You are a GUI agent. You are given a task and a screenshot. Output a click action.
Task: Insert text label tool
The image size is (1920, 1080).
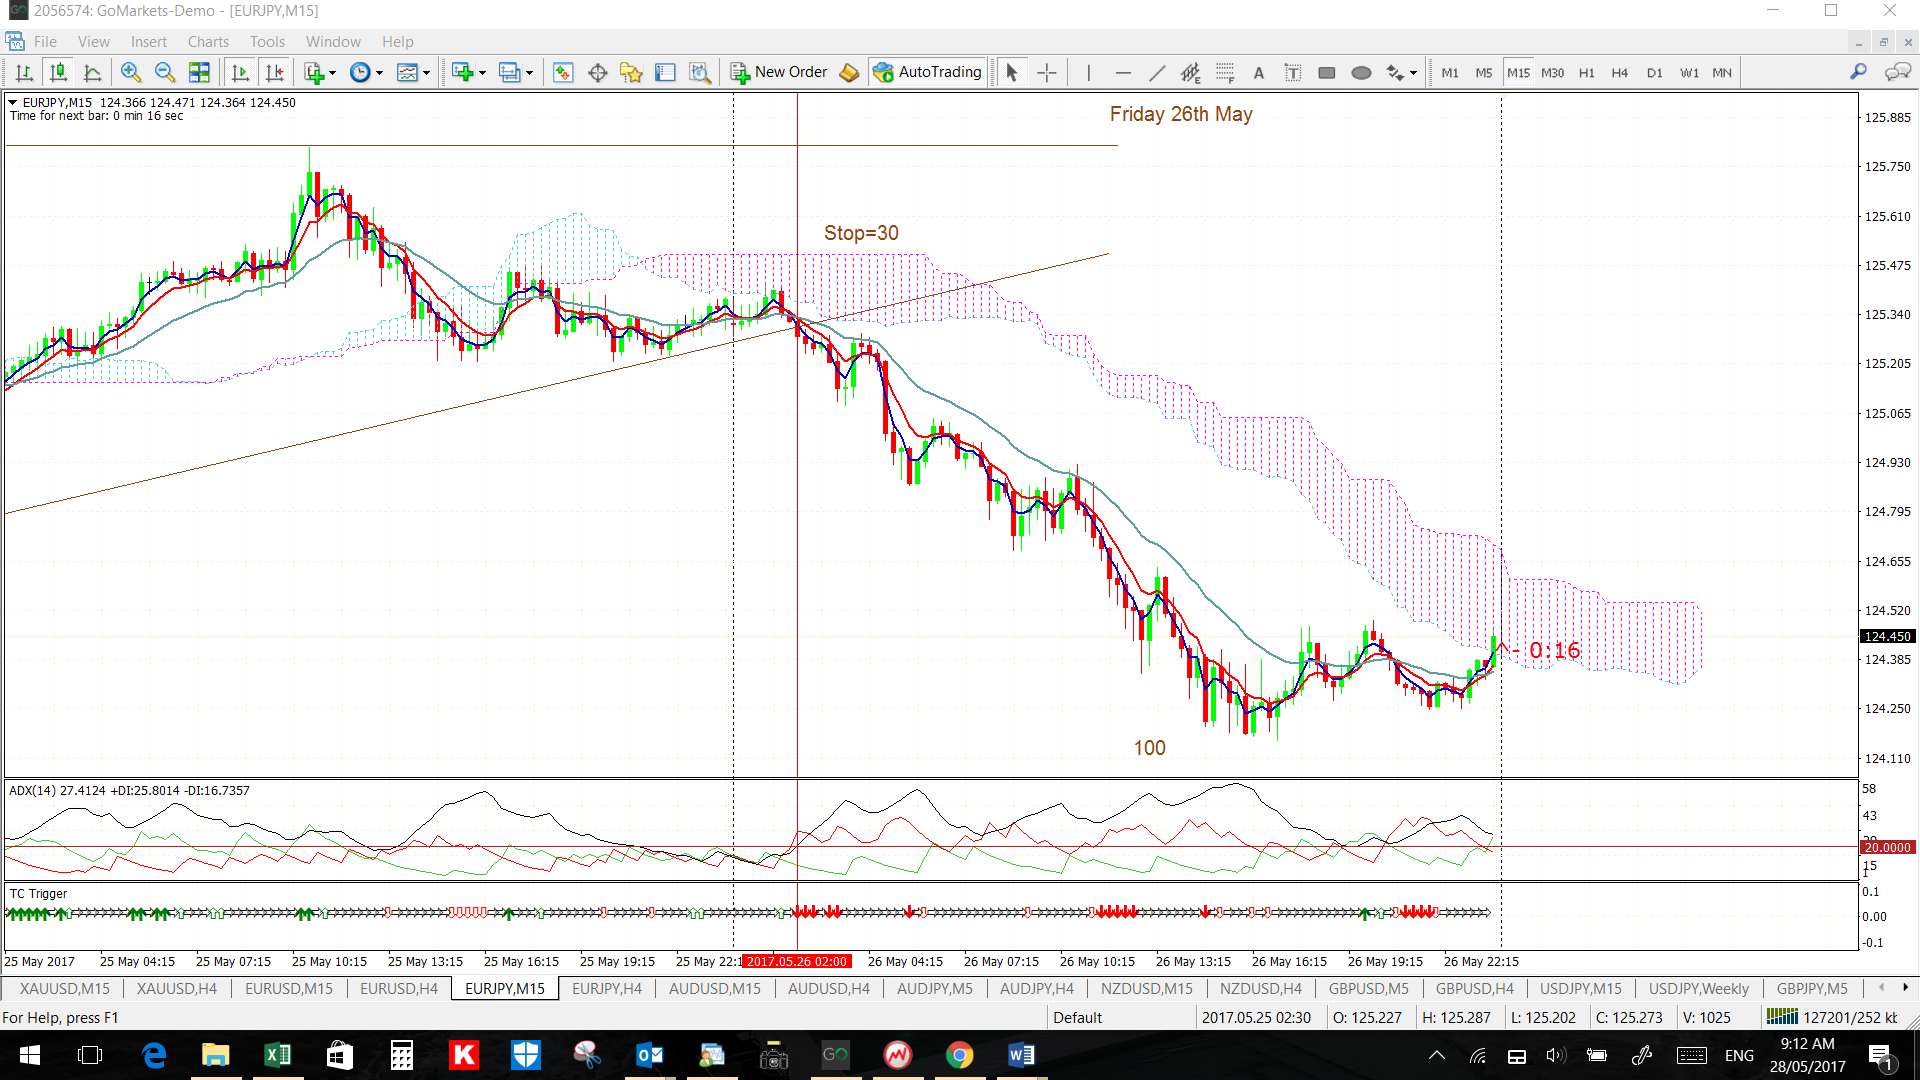coord(1293,72)
